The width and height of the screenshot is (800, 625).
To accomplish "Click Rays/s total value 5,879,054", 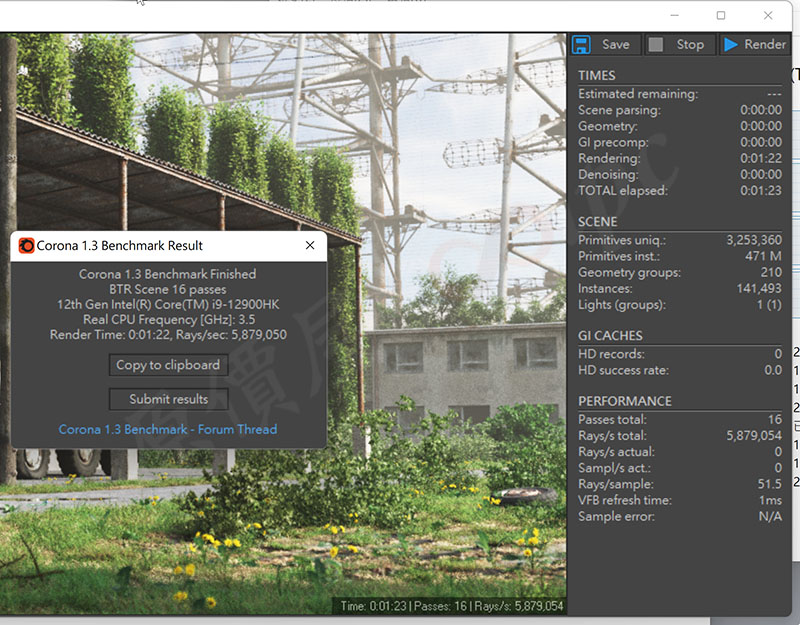I will pyautogui.click(x=754, y=435).
